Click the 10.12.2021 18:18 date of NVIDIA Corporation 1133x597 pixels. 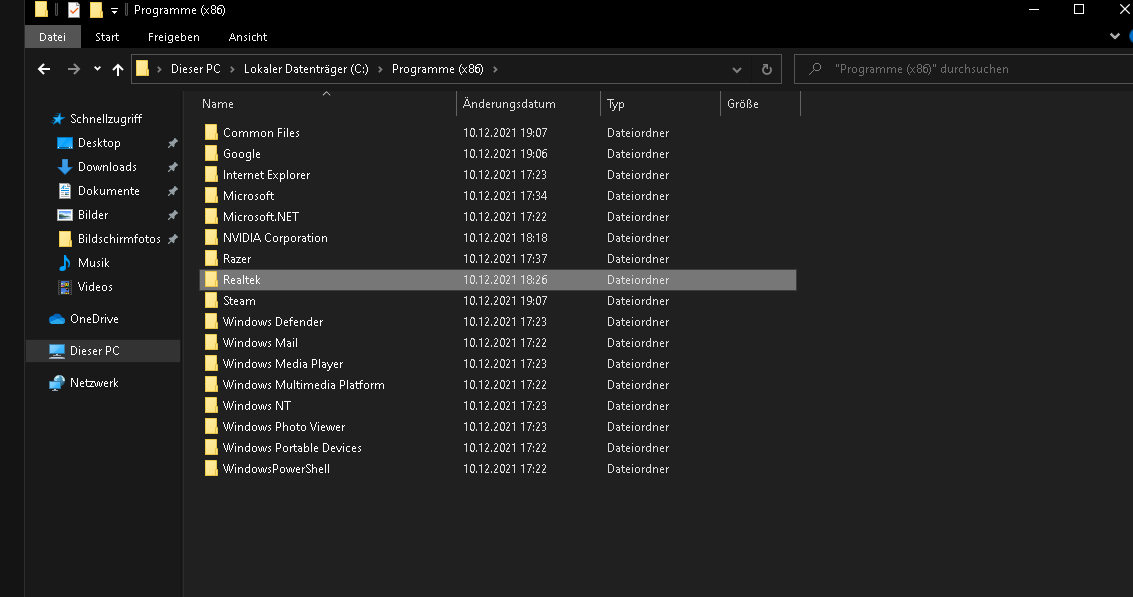tap(505, 238)
